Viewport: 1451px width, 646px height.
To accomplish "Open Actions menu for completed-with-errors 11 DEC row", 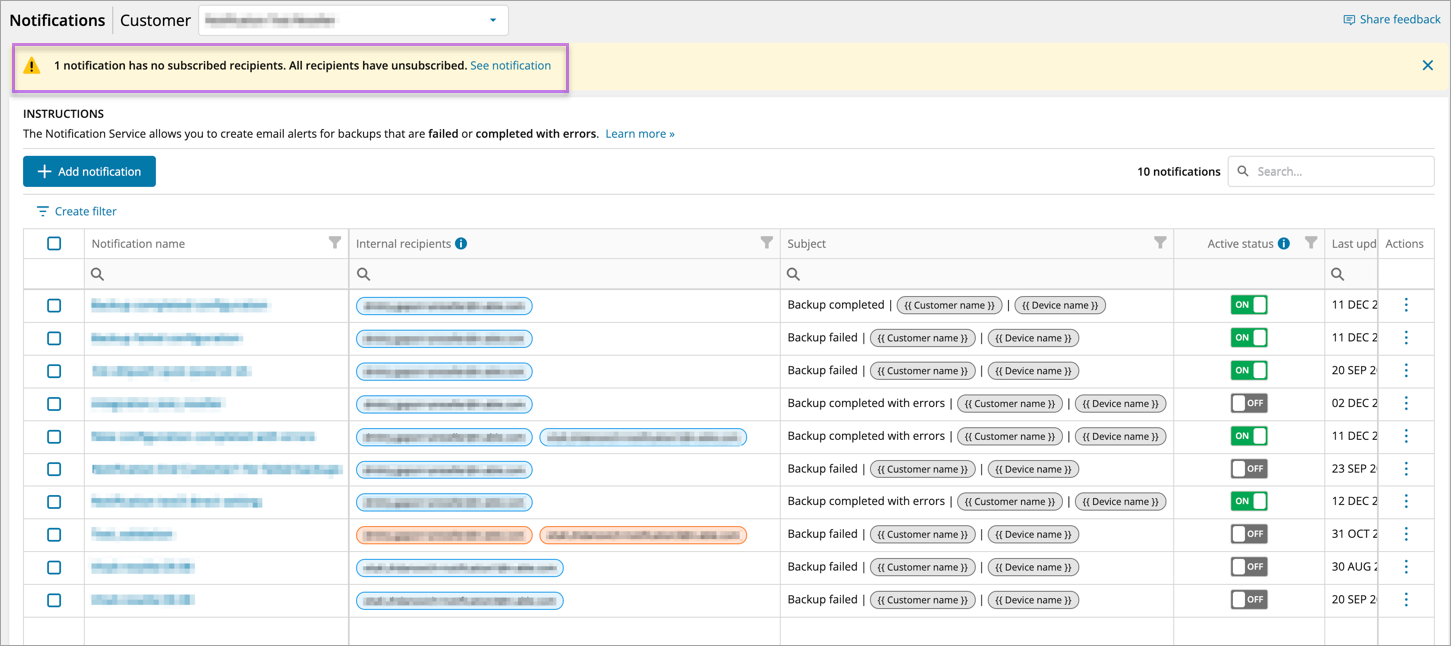I will click(x=1406, y=436).
